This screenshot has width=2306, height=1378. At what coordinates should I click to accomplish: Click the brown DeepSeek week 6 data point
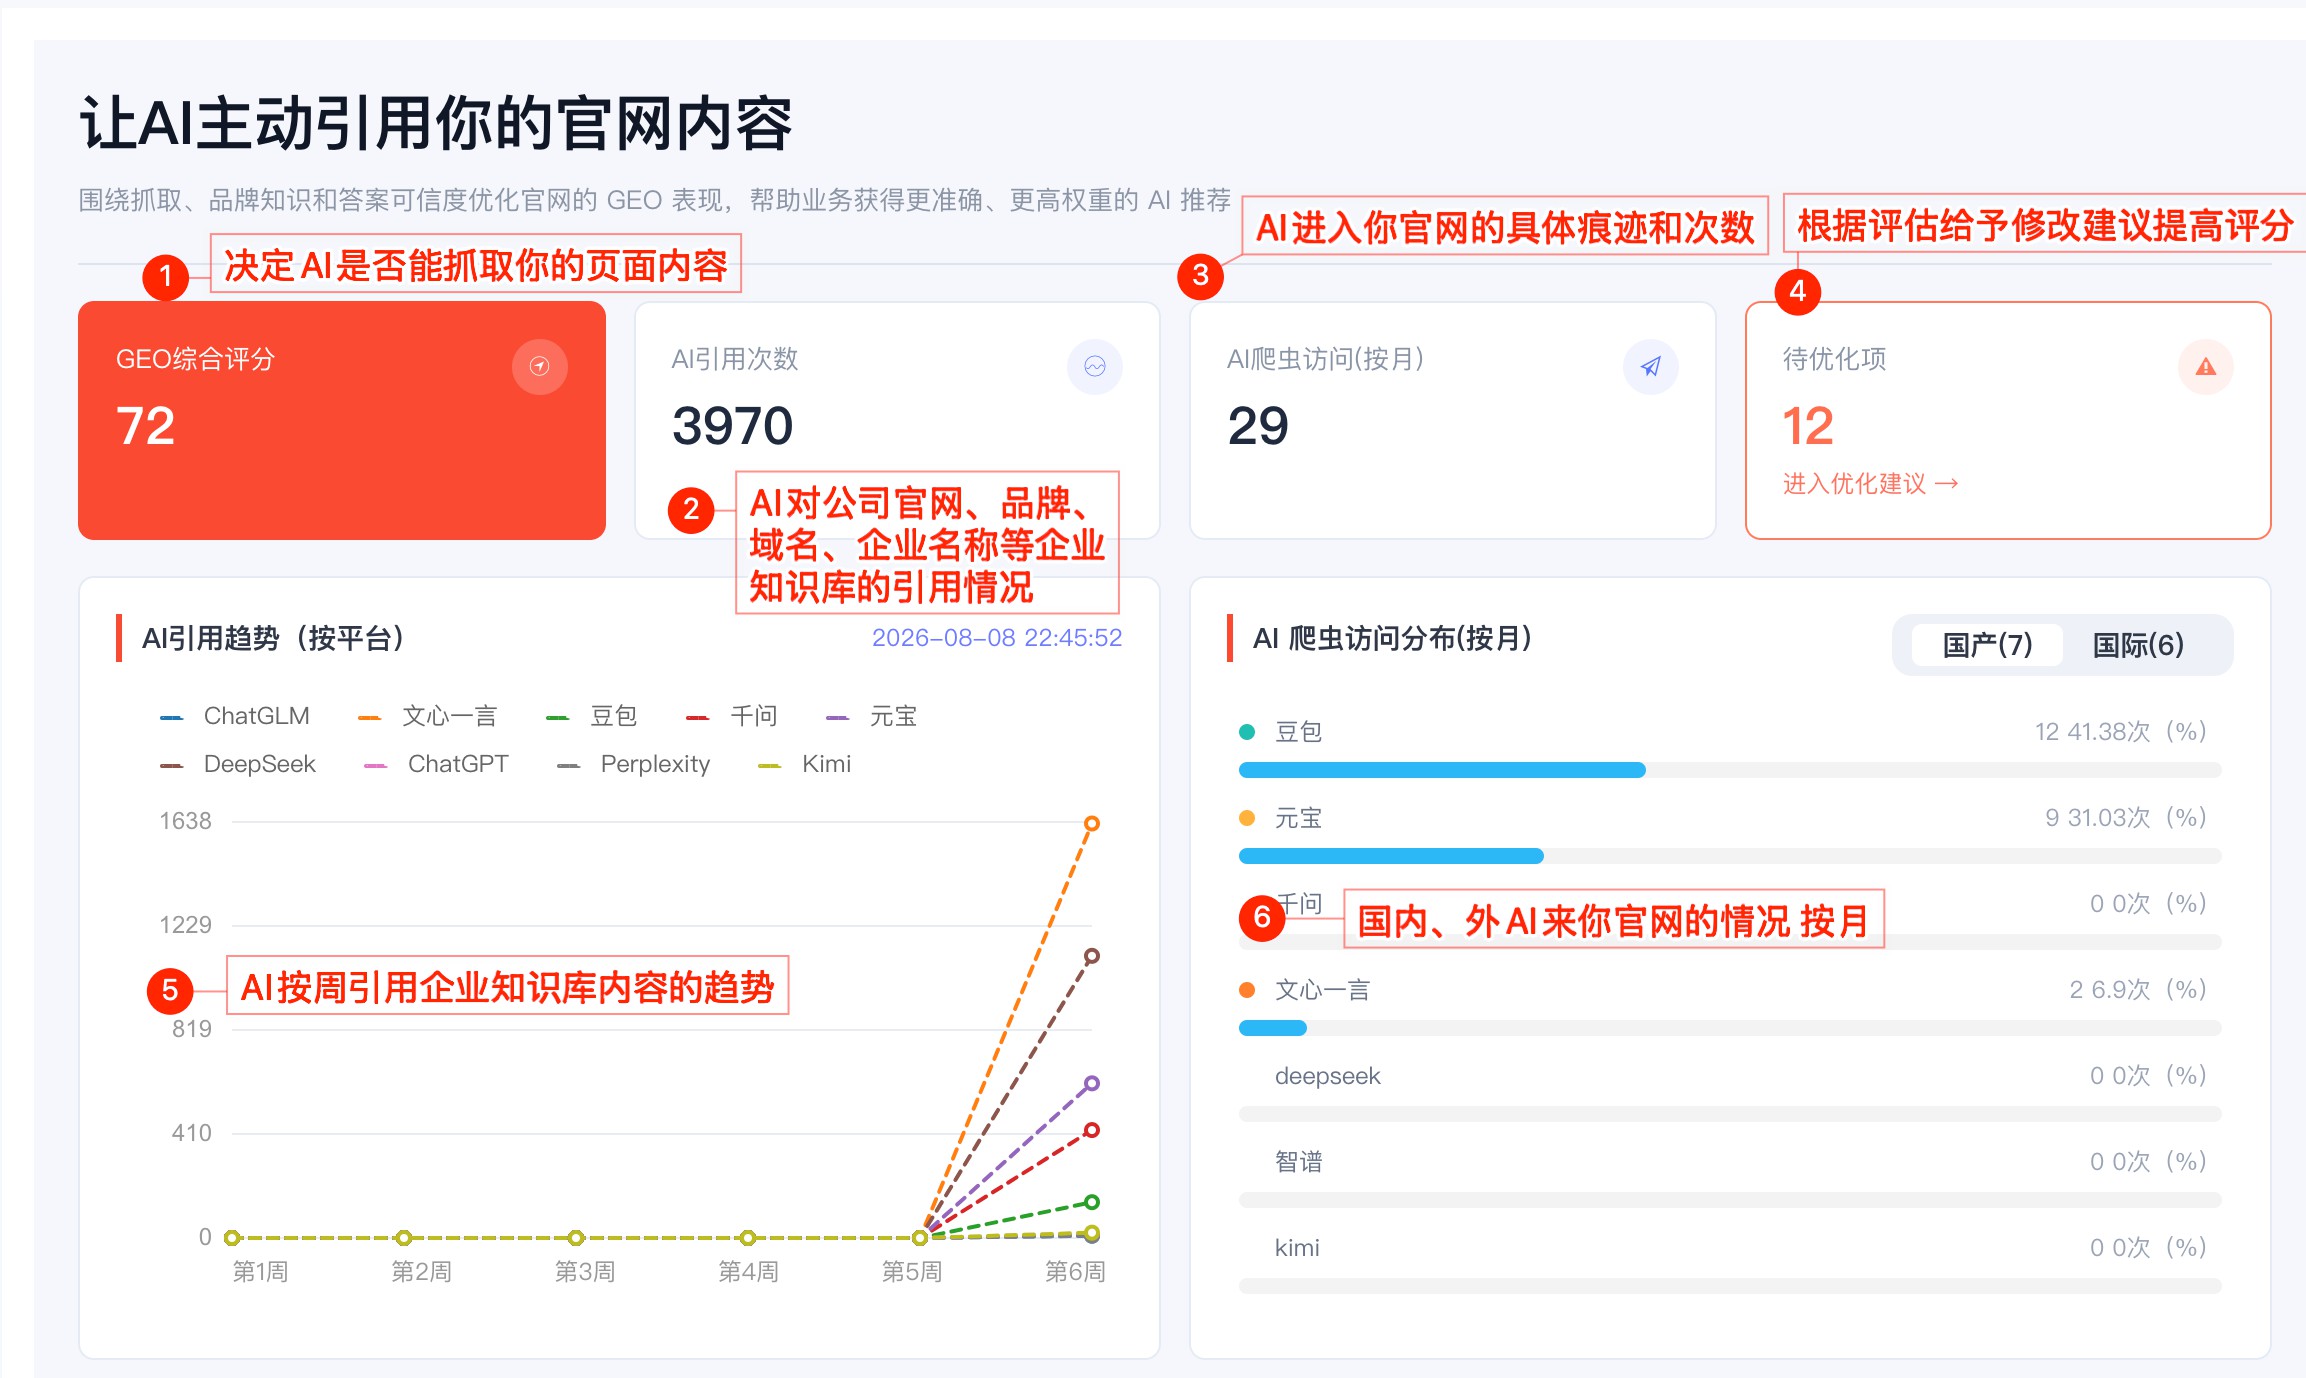1092,956
